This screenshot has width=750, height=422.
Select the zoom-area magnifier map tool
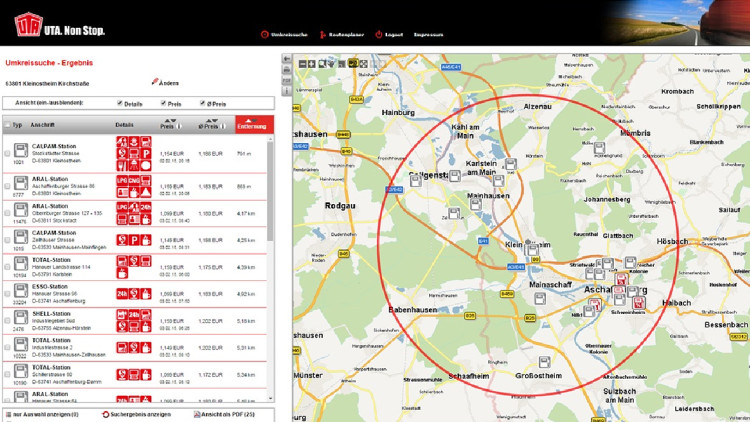pyautogui.click(x=322, y=64)
